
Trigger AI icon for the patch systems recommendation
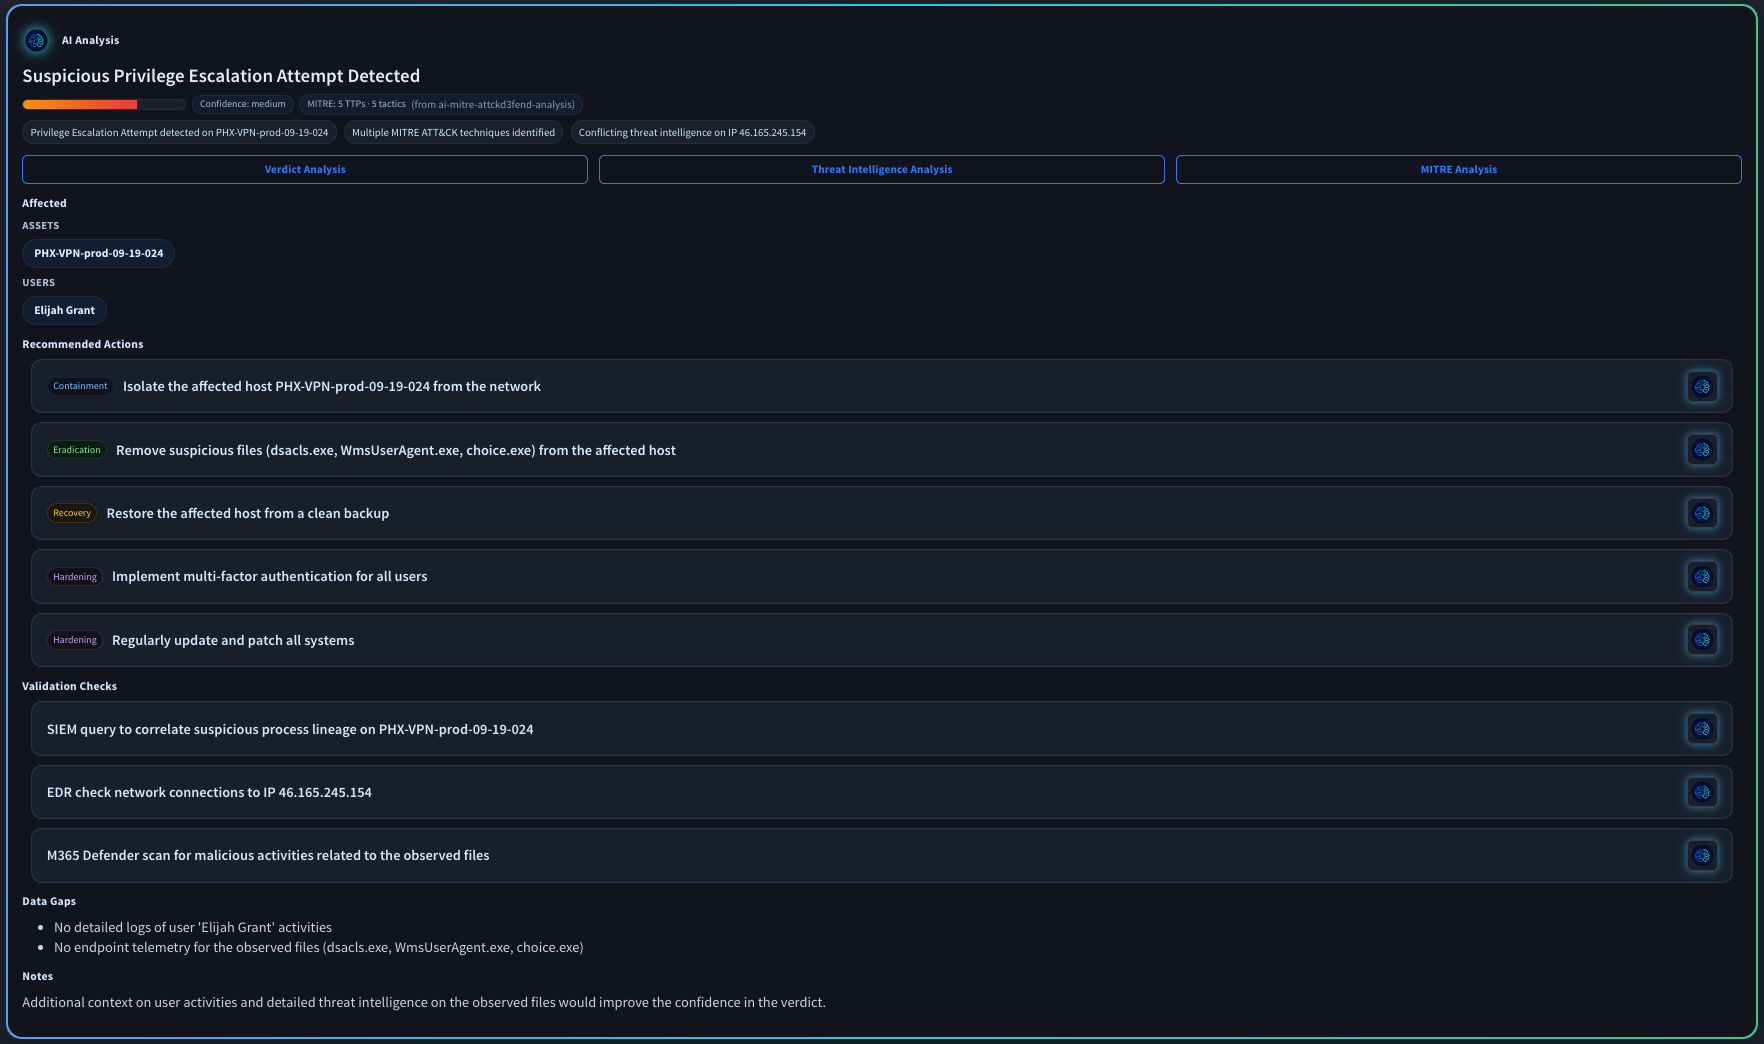tap(1702, 640)
